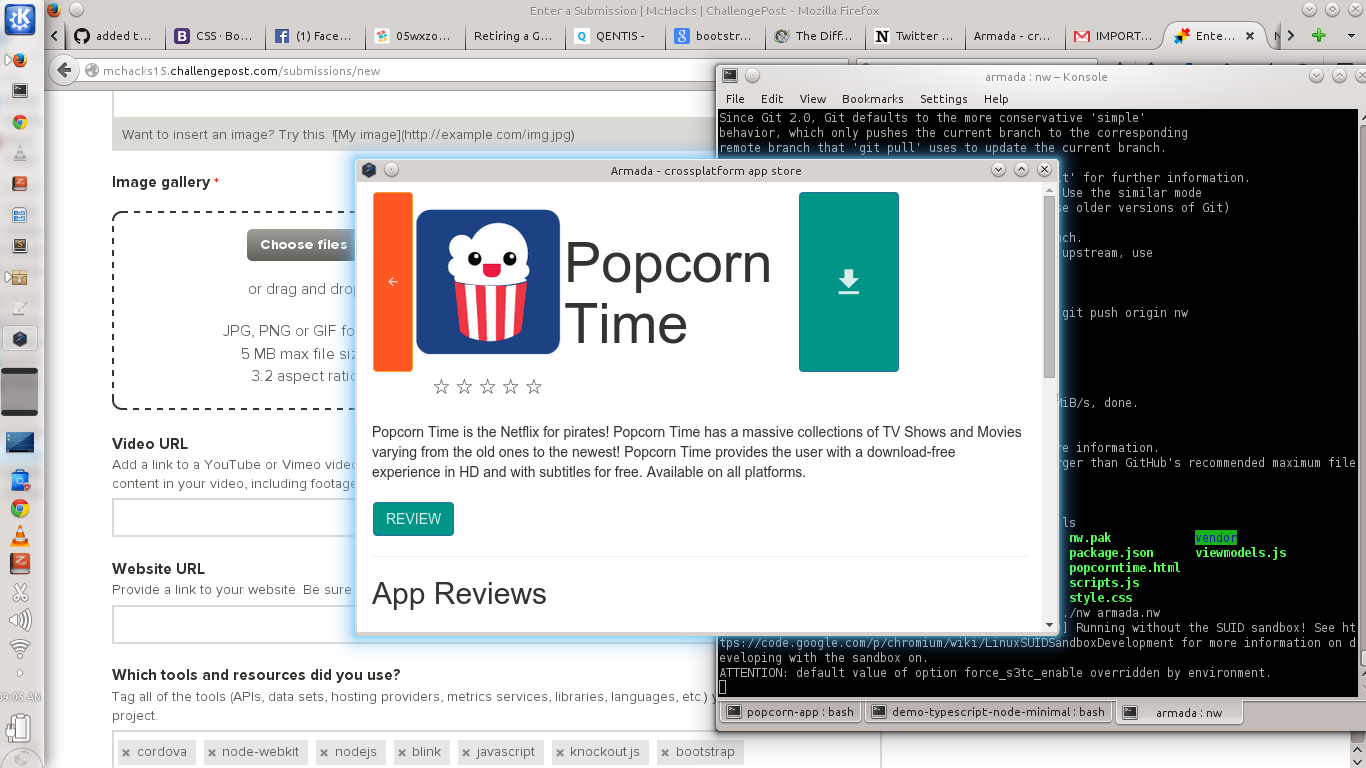Click the Firefox back button
Viewport: 1366px width, 768px height.
[64, 70]
